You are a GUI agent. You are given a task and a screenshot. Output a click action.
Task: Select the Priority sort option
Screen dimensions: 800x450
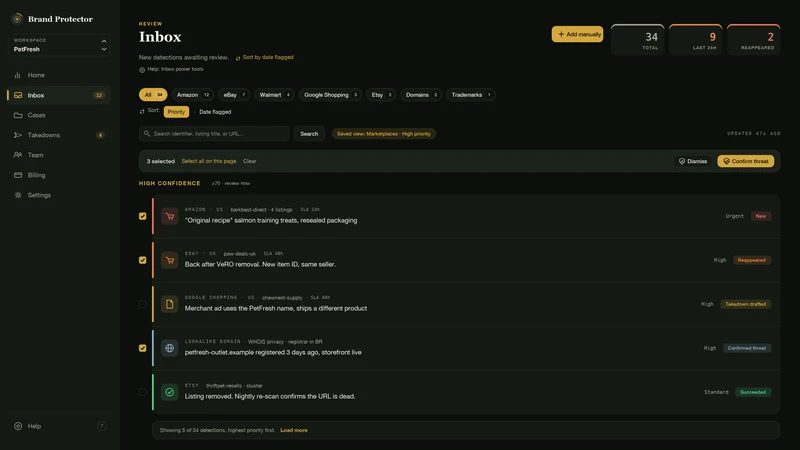click(176, 112)
